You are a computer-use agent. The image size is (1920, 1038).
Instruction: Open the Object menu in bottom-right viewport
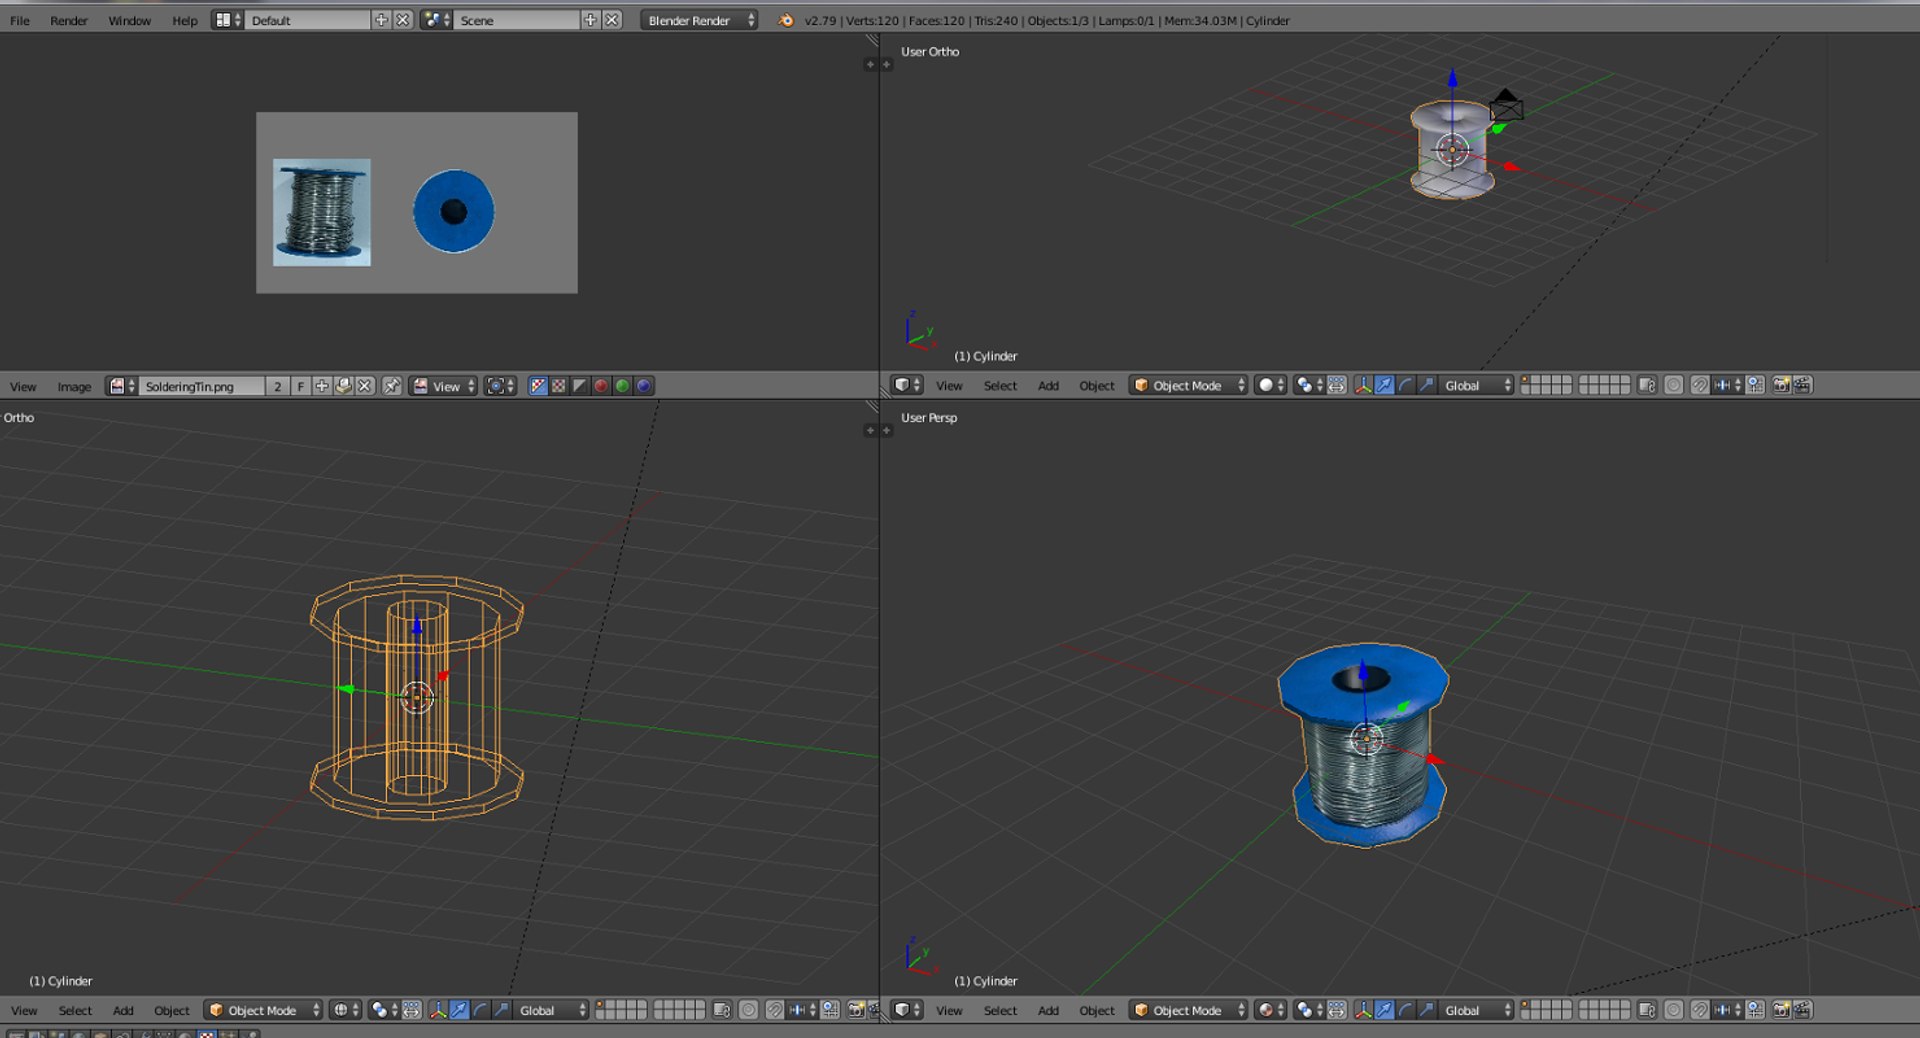pyautogui.click(x=1097, y=1011)
